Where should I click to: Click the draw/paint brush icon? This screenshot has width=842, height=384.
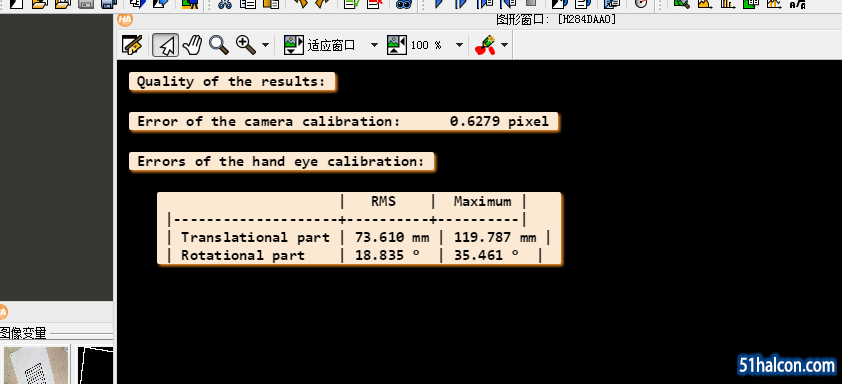pos(485,45)
